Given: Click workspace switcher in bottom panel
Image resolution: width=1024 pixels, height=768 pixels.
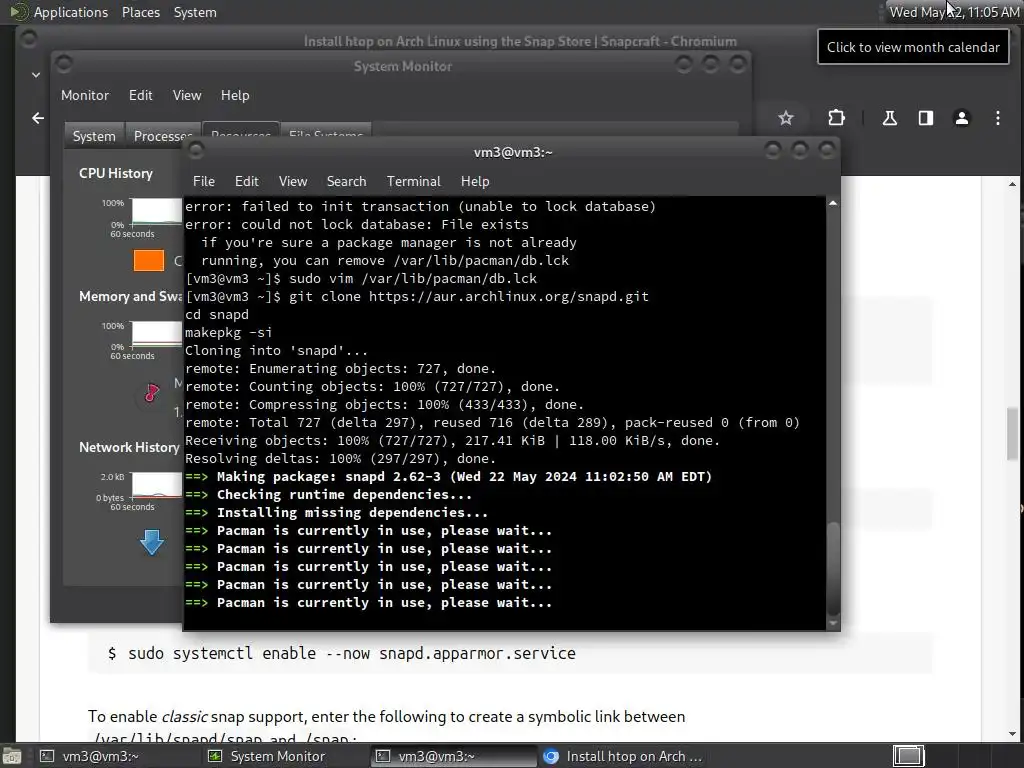Looking at the screenshot, I should pyautogui.click(x=908, y=756).
